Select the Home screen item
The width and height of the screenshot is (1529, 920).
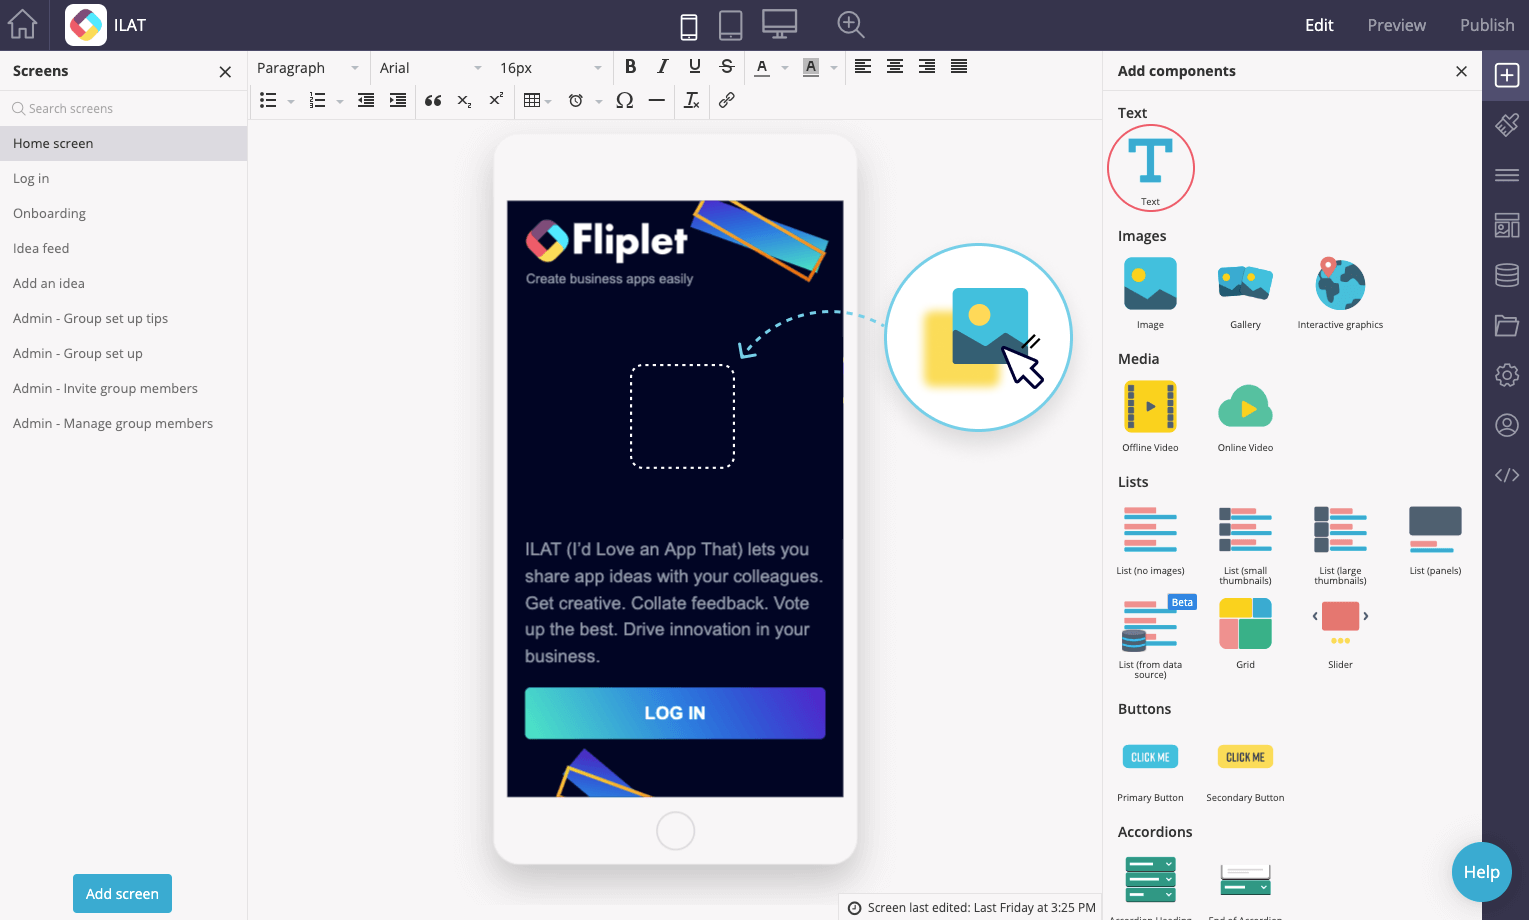(x=123, y=143)
